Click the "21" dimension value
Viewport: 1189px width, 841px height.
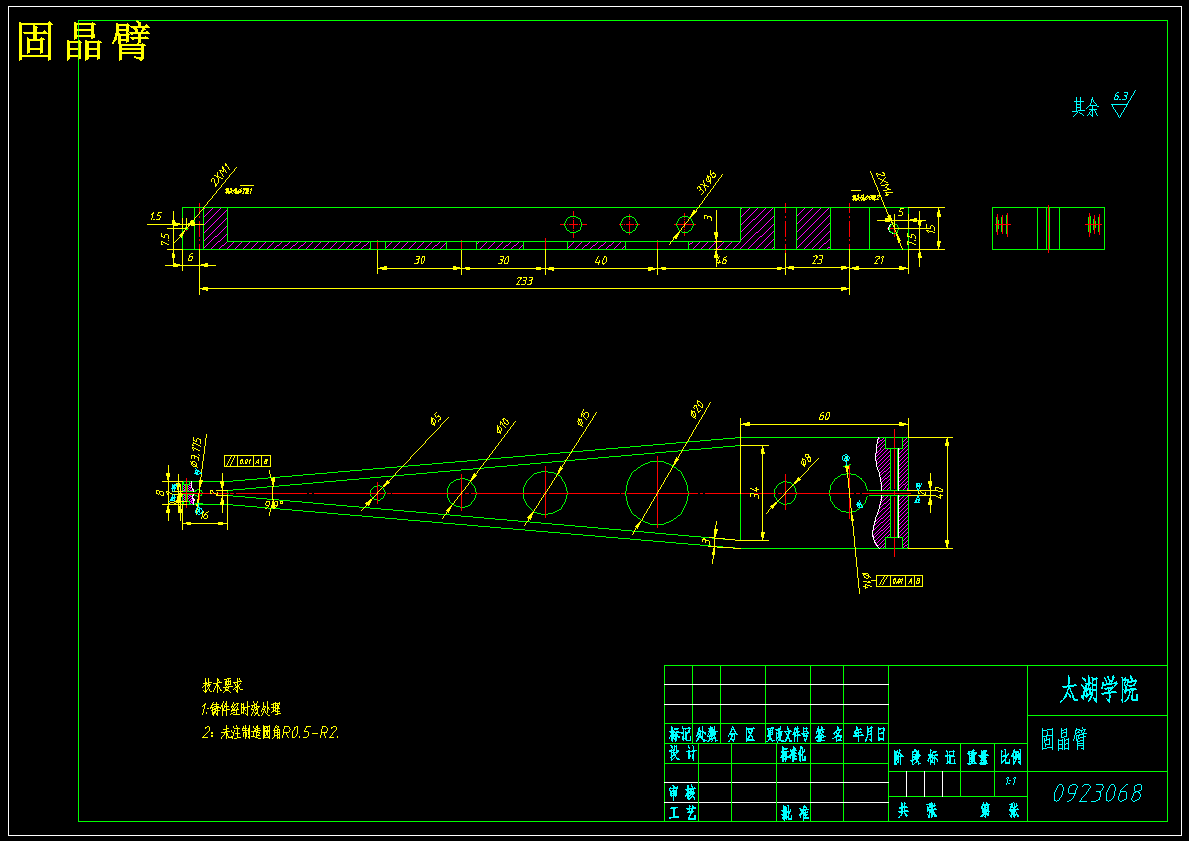[x=880, y=260]
